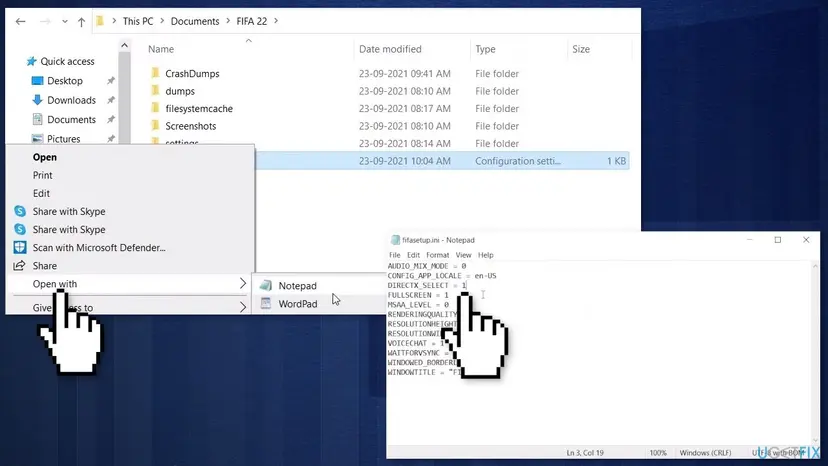Click the Share arrow icon in context menu
This screenshot has height=466, width=828.
point(20,265)
